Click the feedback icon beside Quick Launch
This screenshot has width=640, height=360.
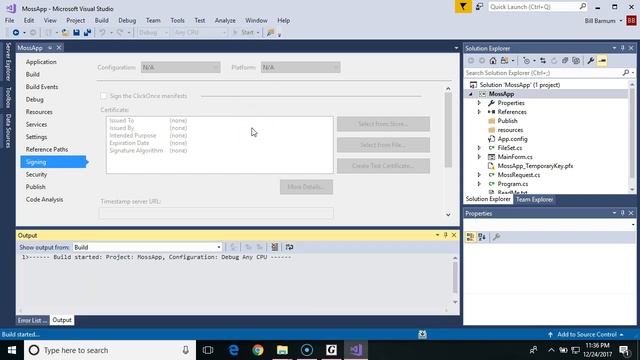pyautogui.click(x=480, y=7)
